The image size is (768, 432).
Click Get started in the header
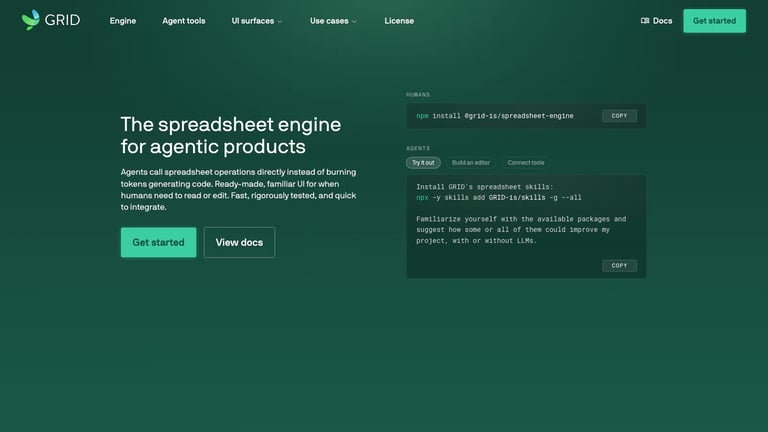[x=715, y=21]
